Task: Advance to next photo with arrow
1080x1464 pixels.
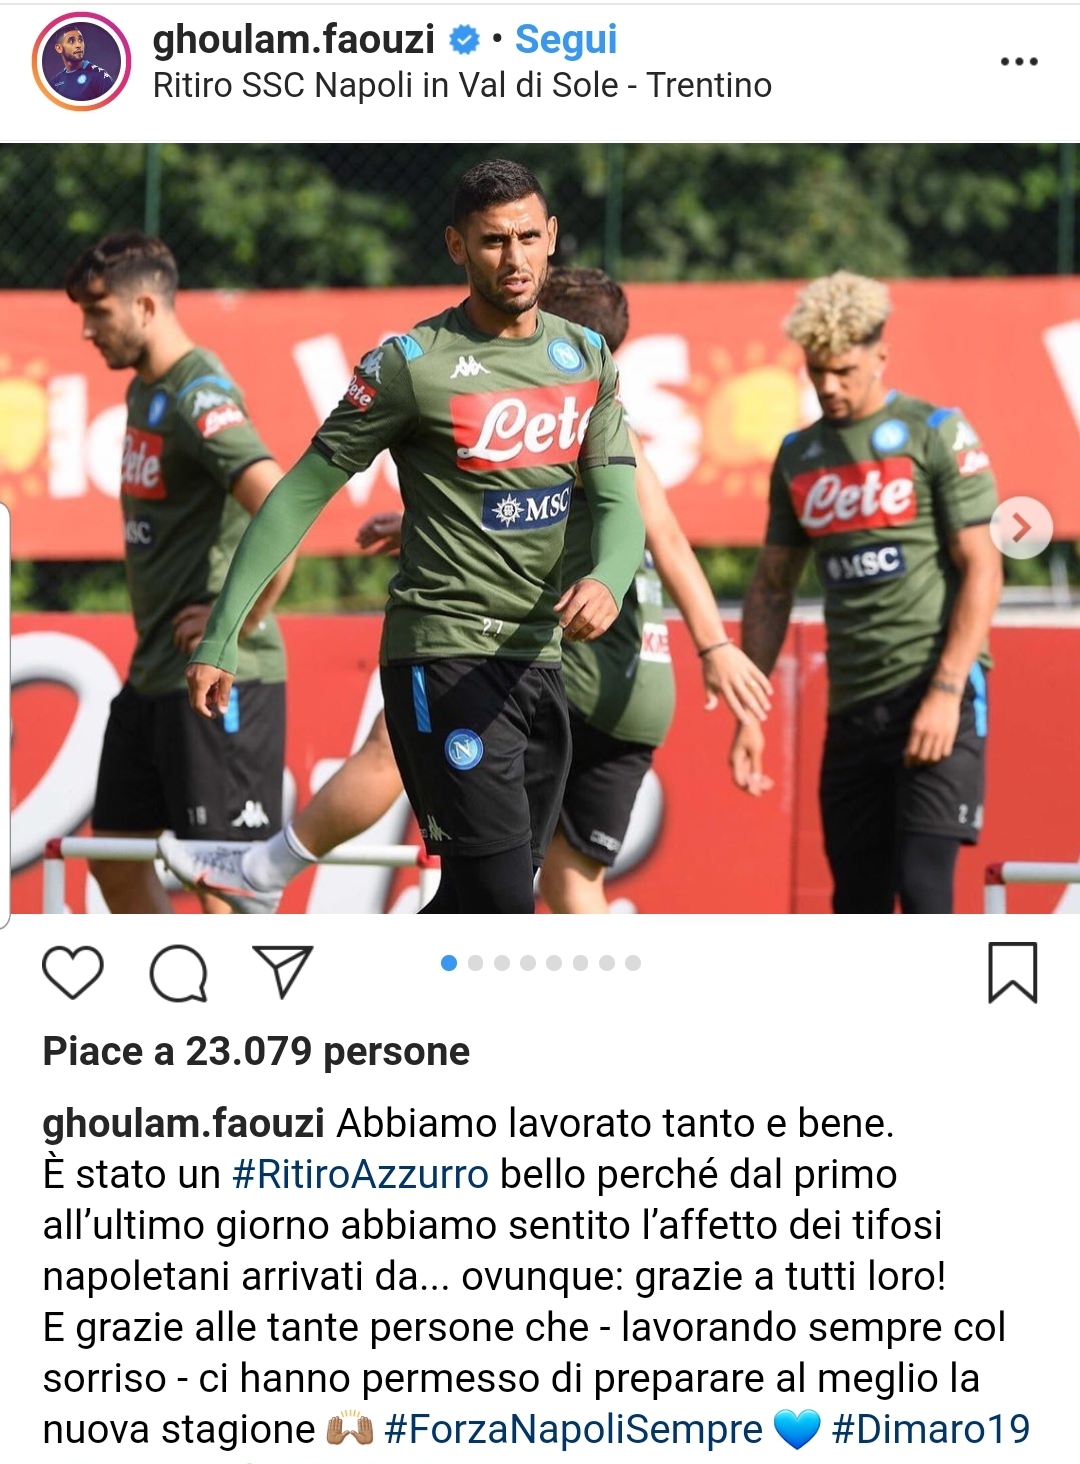Action: 1021,527
